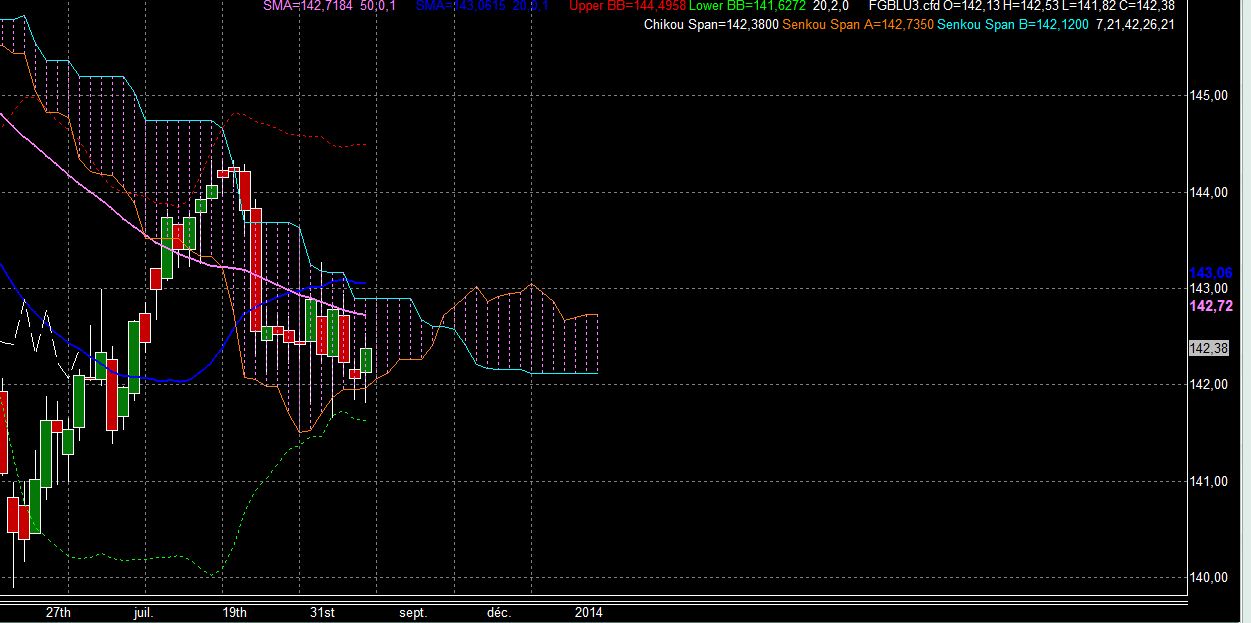Click the 140,00 price axis label

(1209, 578)
